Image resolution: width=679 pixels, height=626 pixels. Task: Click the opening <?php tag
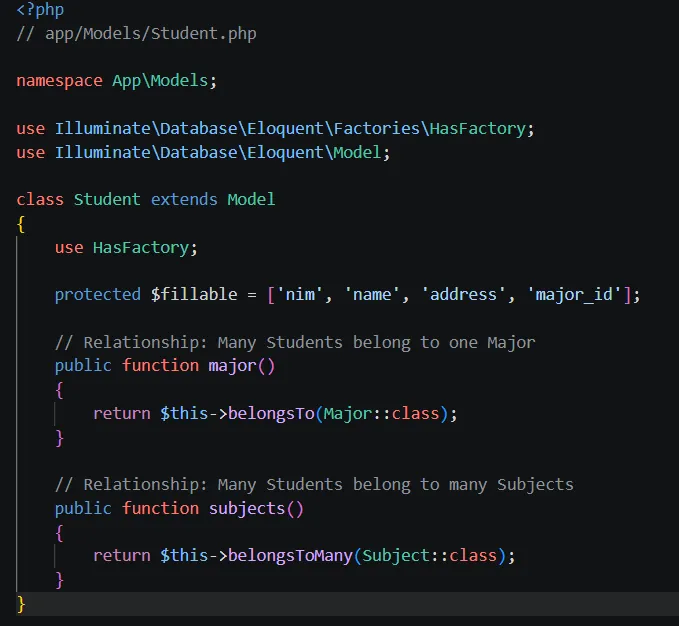pyautogui.click(x=40, y=10)
